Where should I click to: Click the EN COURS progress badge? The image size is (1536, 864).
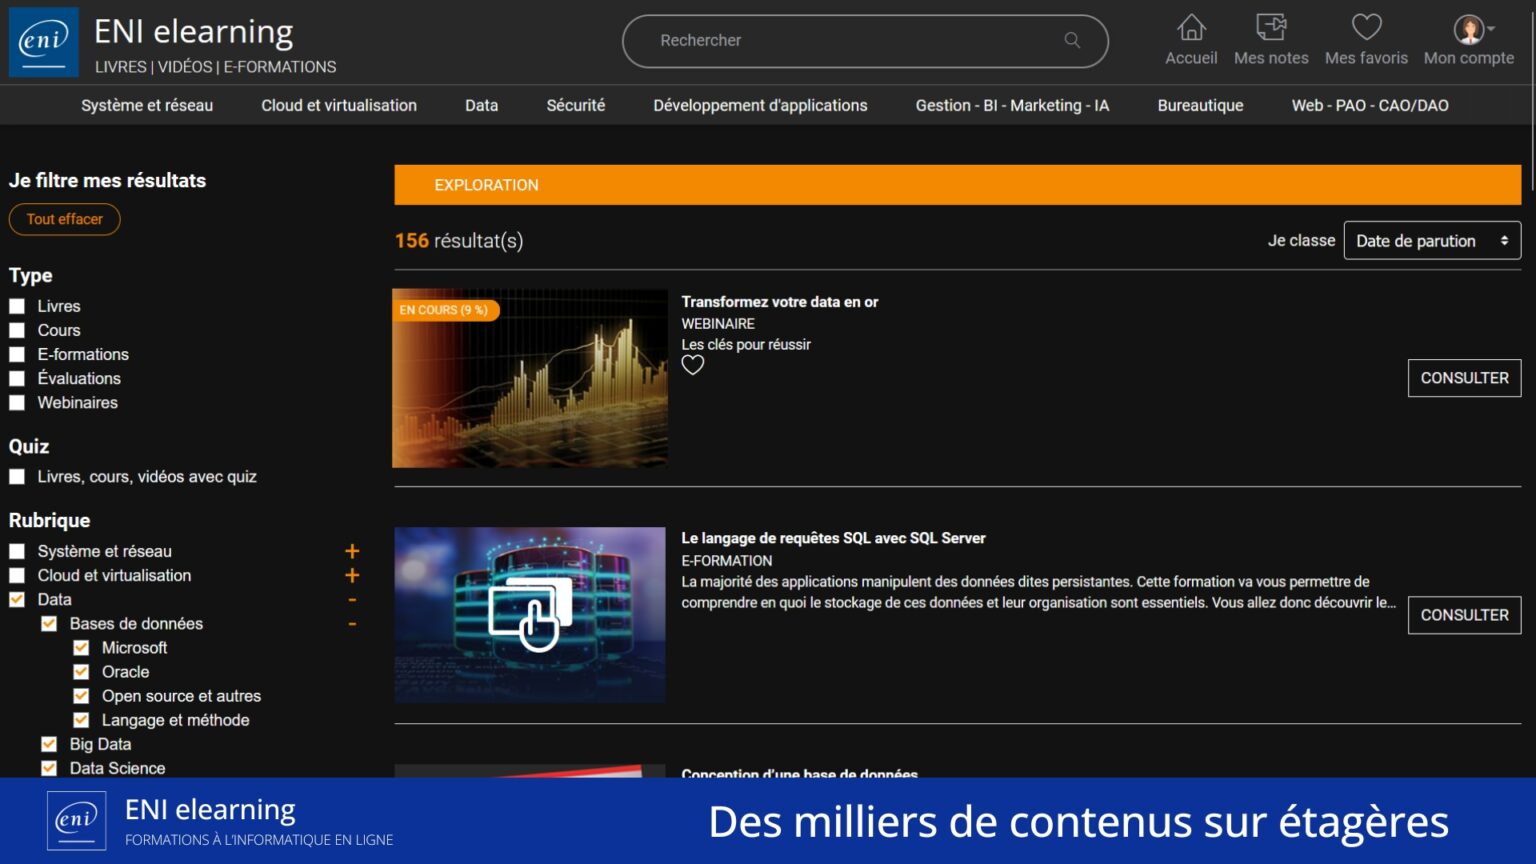(x=444, y=310)
